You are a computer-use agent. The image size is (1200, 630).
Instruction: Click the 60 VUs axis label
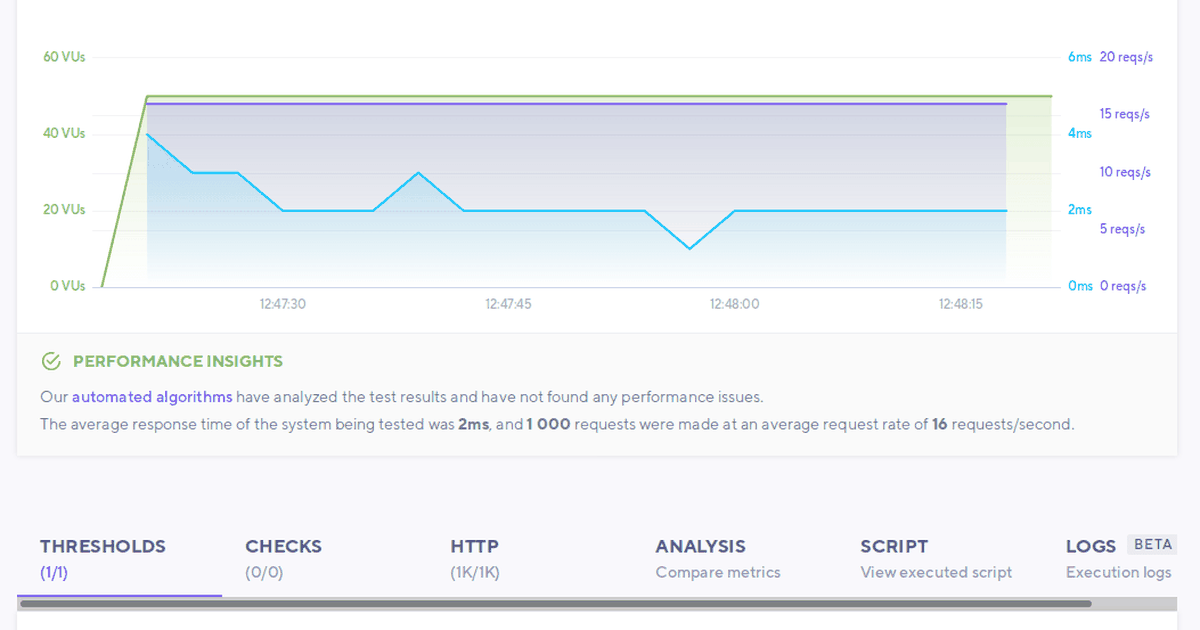point(64,57)
